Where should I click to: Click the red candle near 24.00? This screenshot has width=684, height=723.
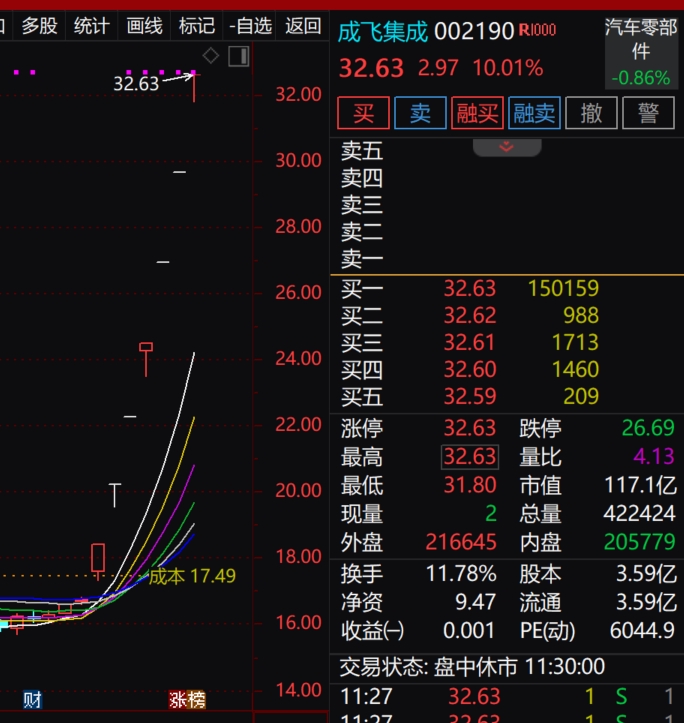pyautogui.click(x=146, y=360)
